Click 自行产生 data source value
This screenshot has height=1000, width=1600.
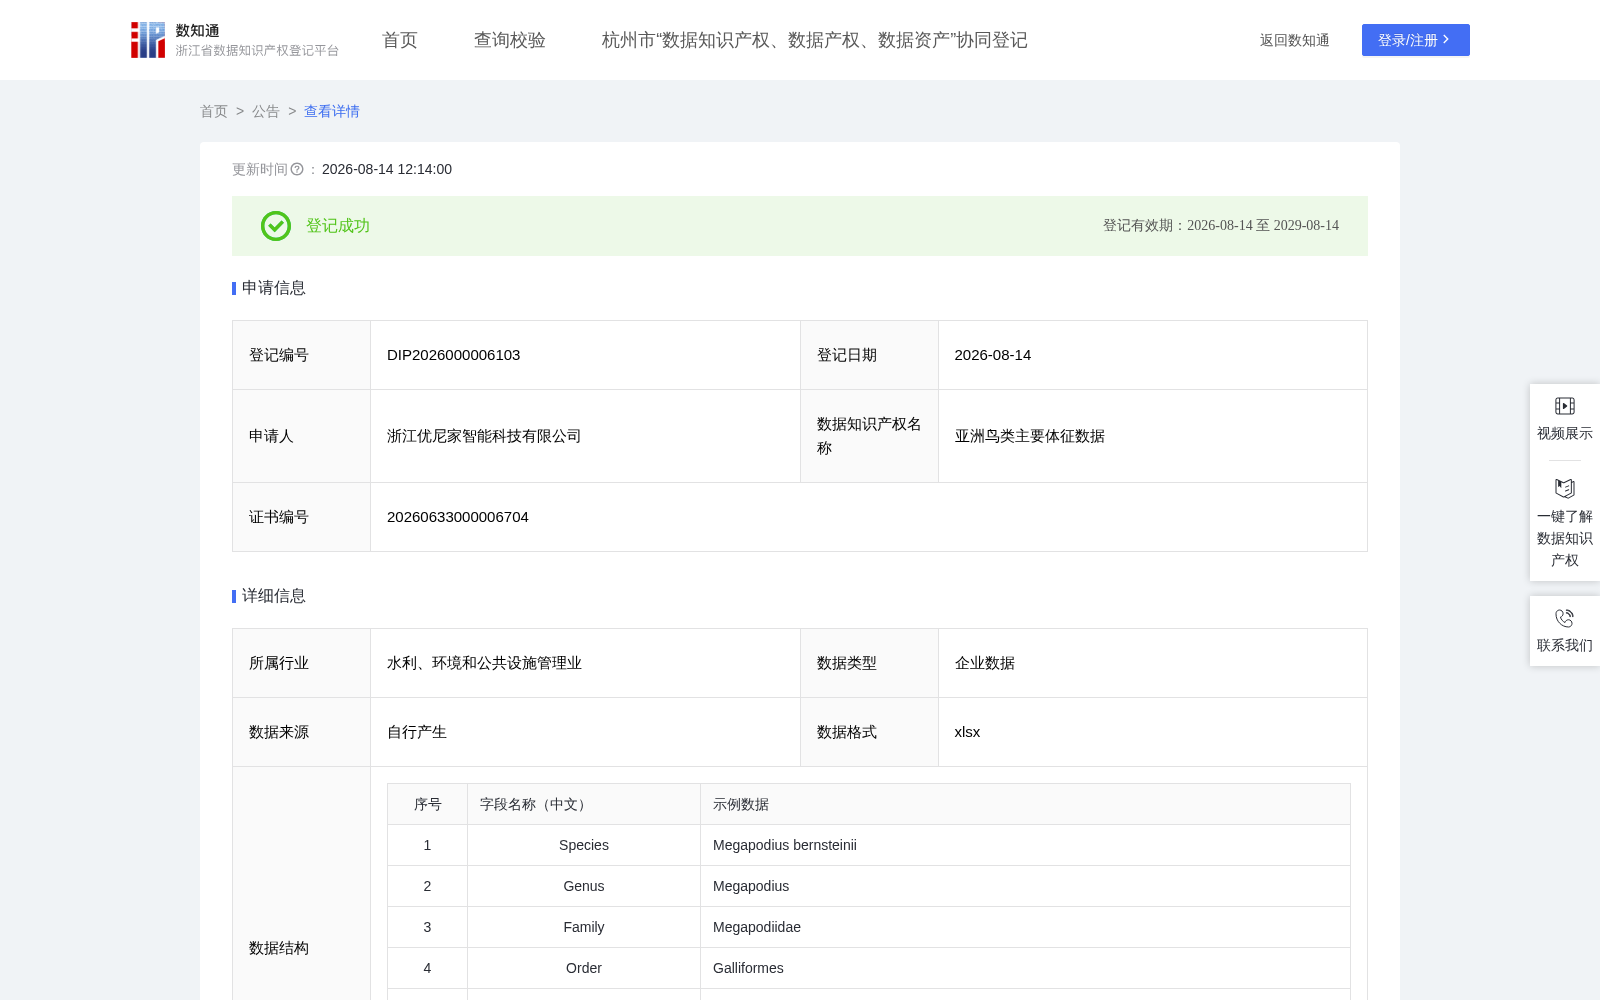tap(417, 732)
